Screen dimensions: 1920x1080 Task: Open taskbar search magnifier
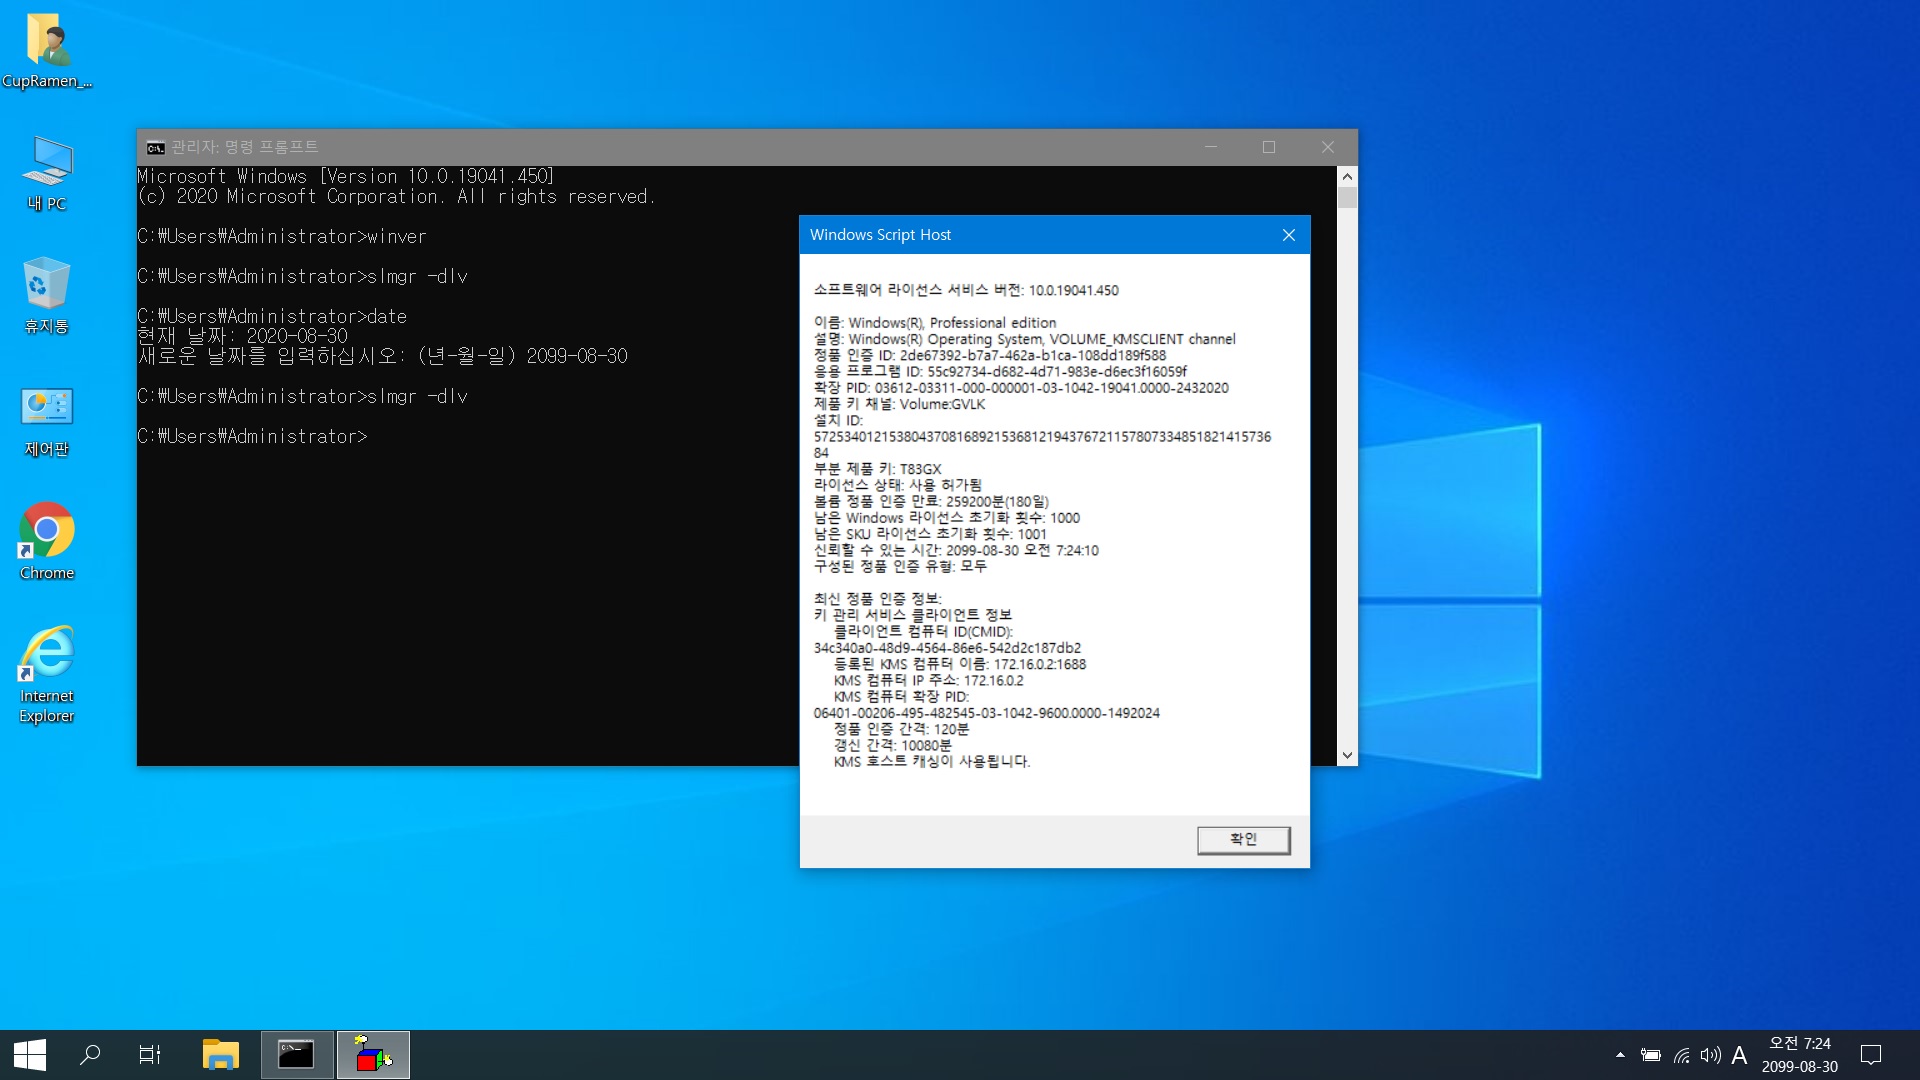tap(90, 1055)
